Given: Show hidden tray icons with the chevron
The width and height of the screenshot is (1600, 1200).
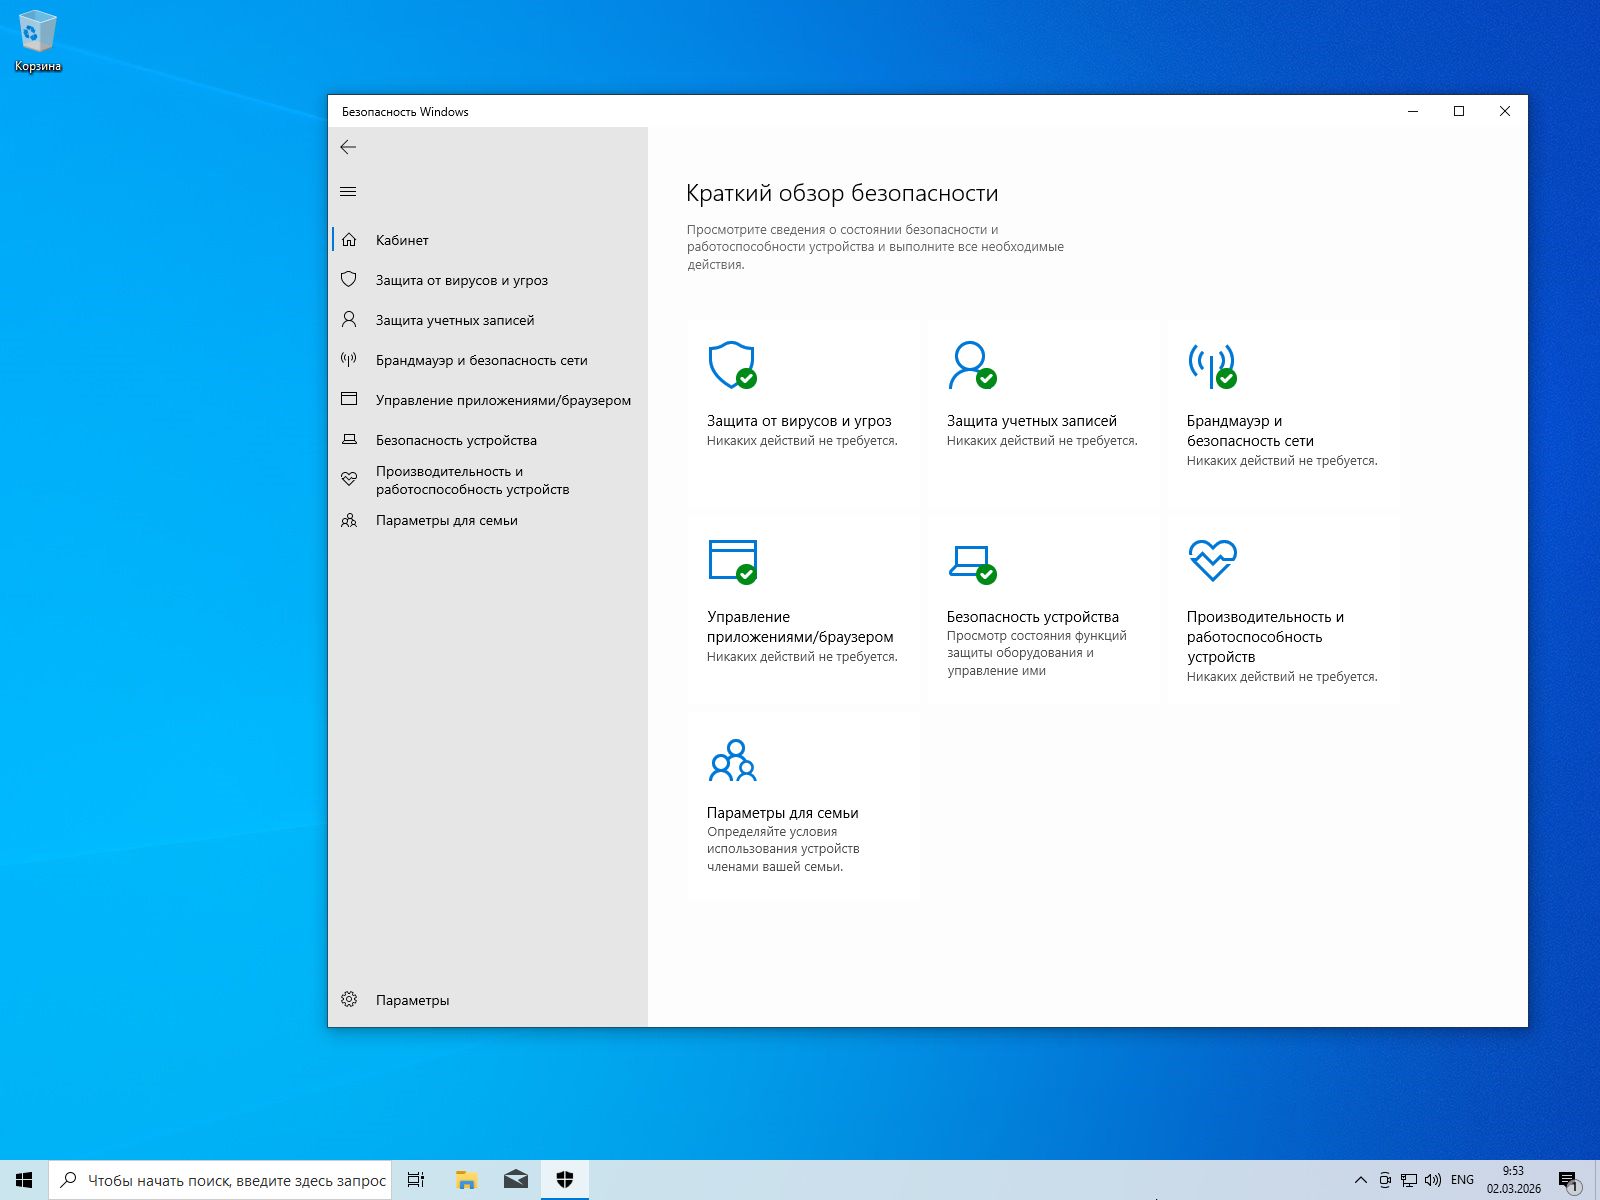Looking at the screenshot, I should [1360, 1179].
